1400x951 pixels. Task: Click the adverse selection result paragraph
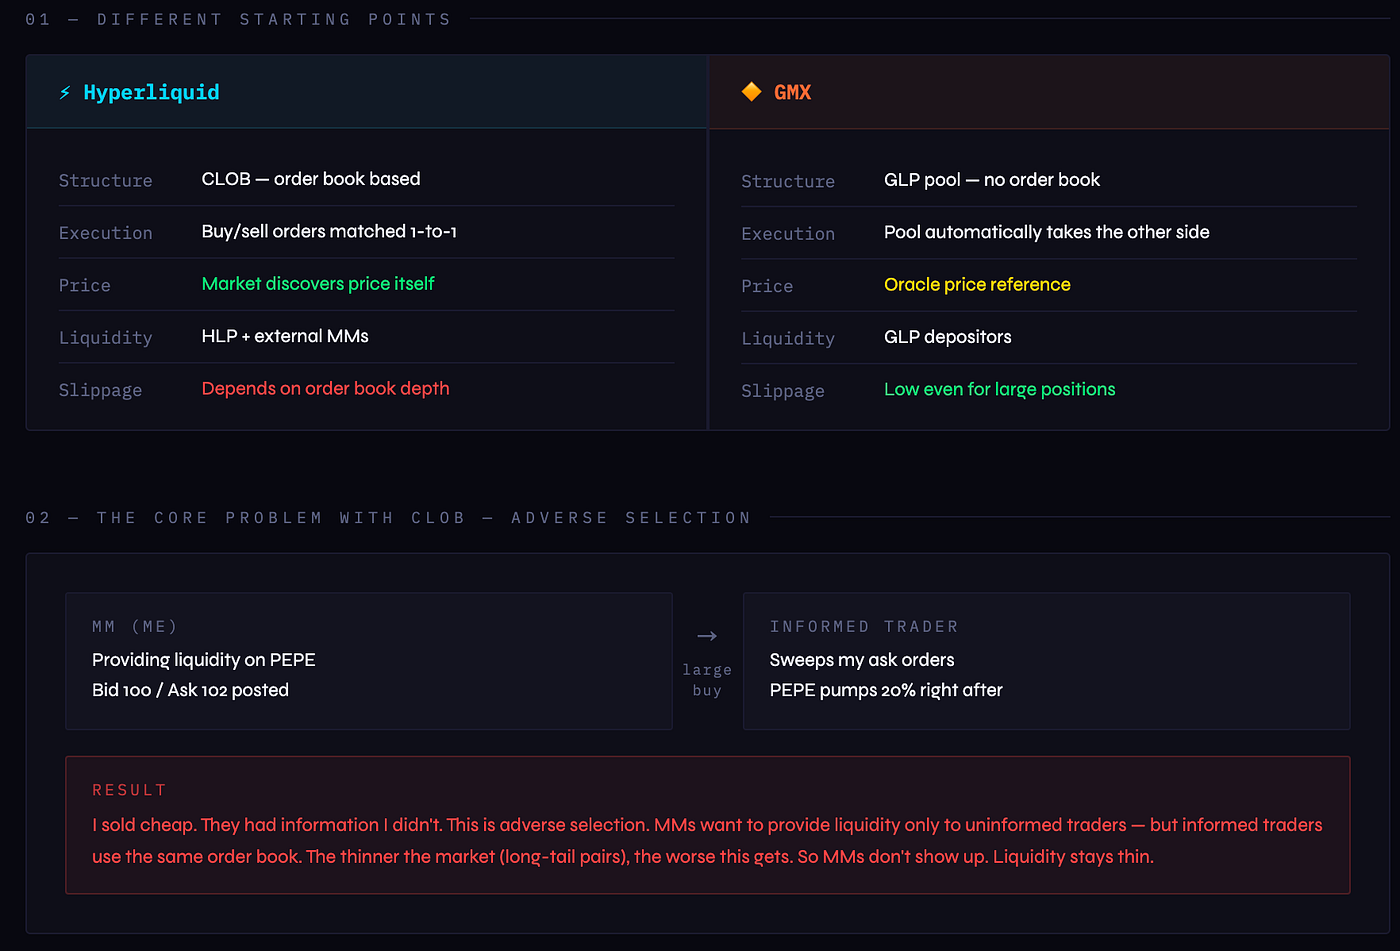pos(707,841)
